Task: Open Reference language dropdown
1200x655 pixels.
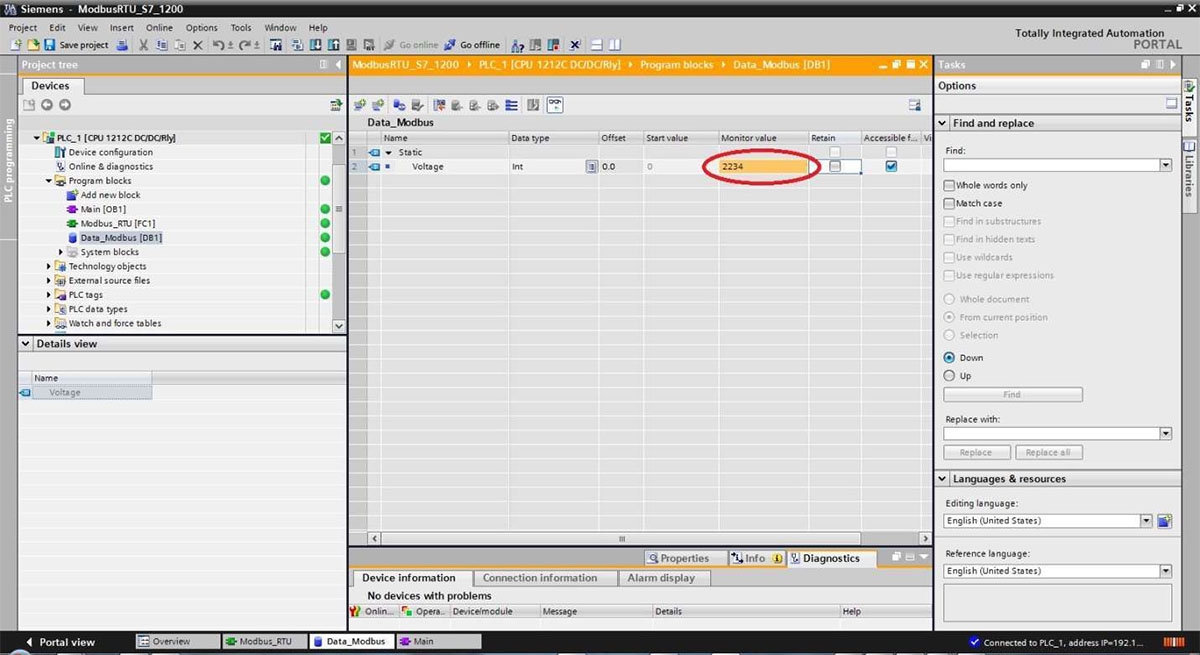Action: click(1165, 571)
